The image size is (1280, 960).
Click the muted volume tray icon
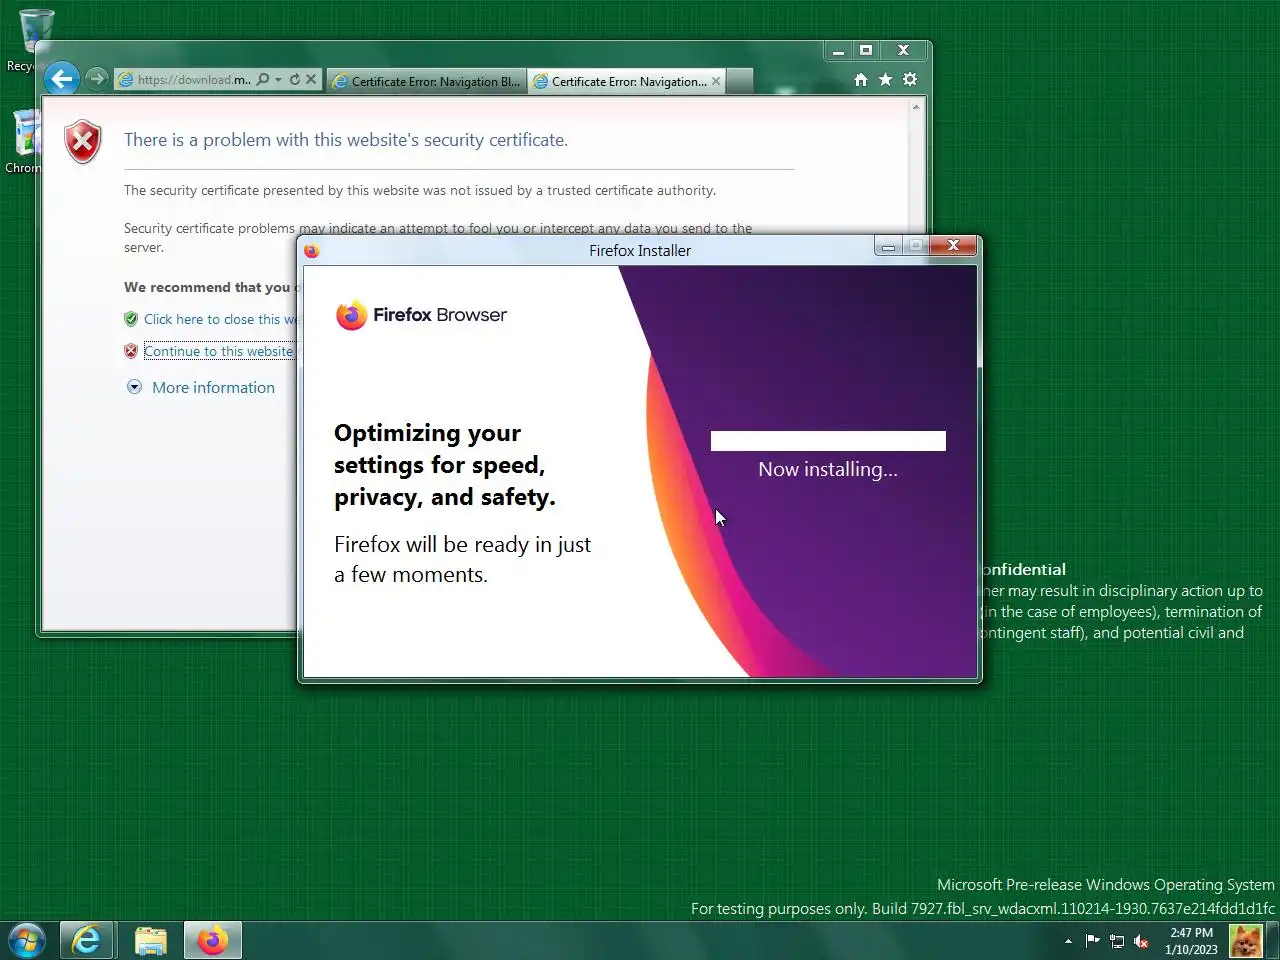pyautogui.click(x=1141, y=941)
